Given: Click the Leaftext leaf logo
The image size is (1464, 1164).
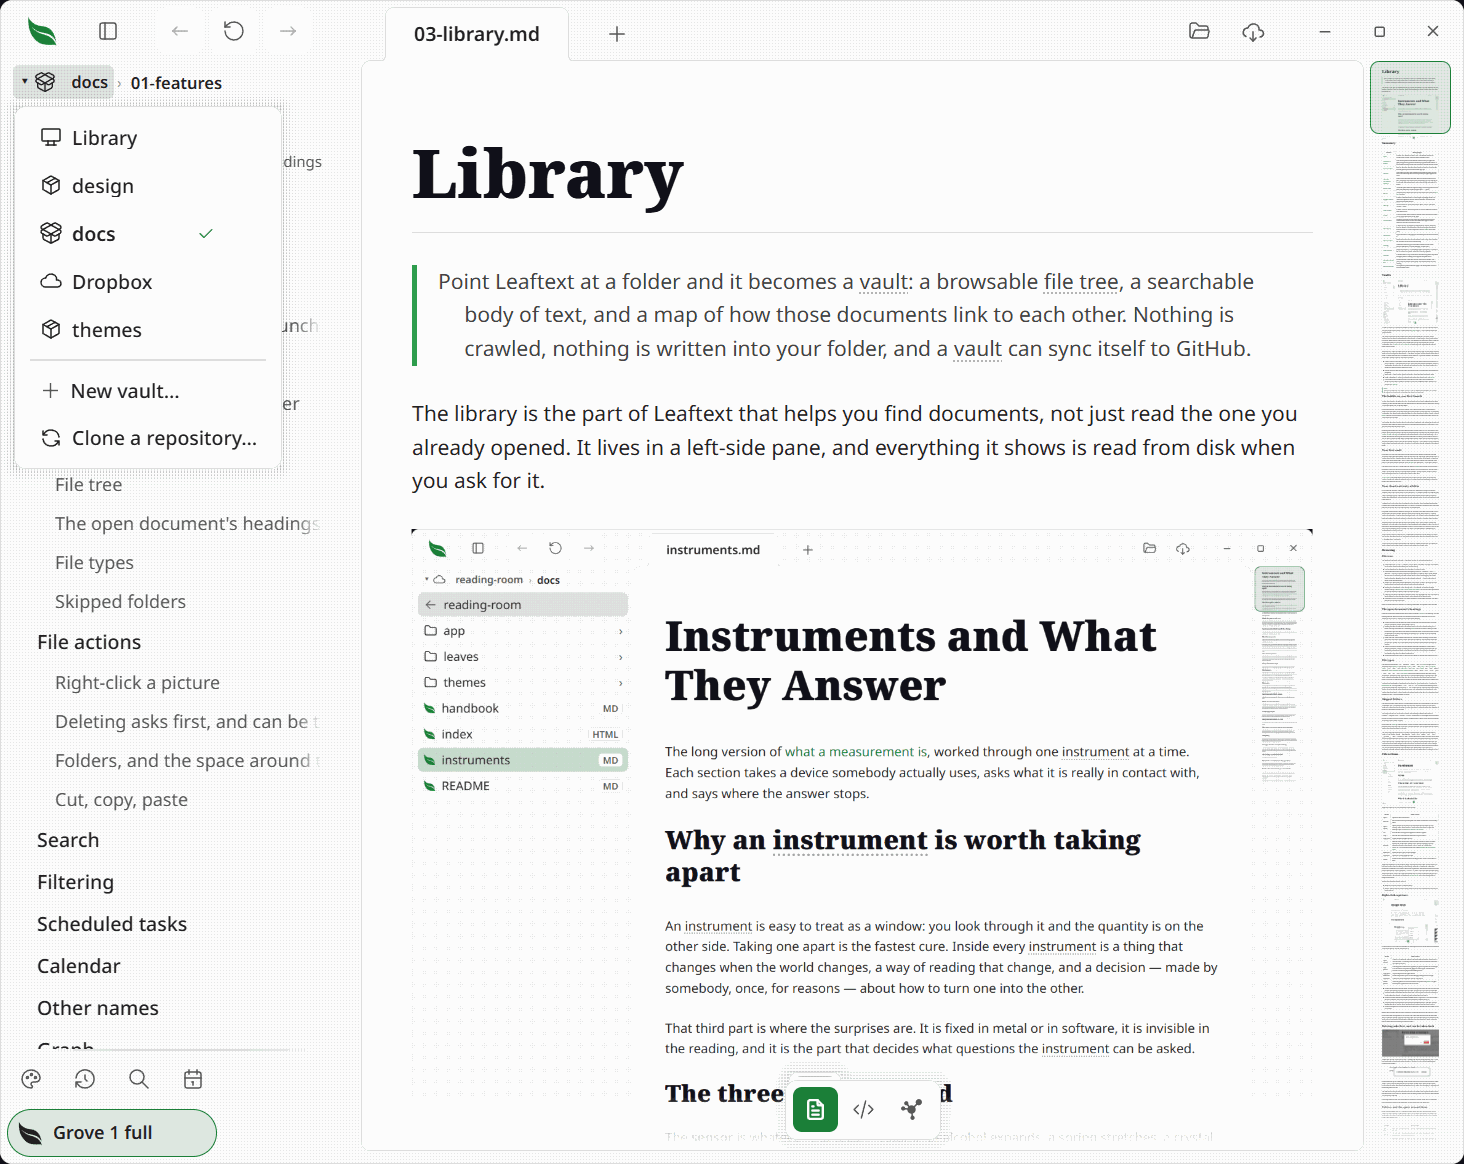Looking at the screenshot, I should pyautogui.click(x=42, y=32).
